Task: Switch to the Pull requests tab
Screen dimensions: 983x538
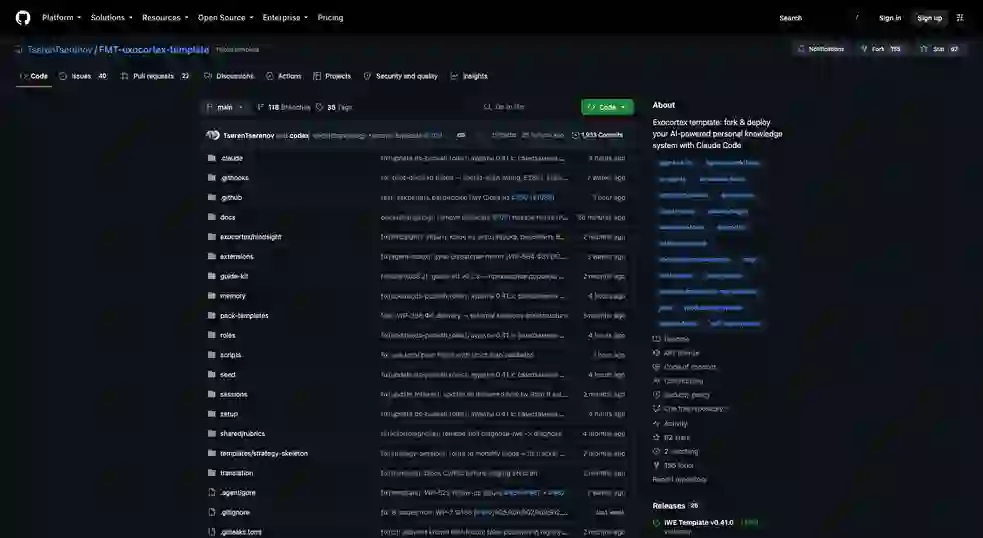Action: pyautogui.click(x=155, y=76)
